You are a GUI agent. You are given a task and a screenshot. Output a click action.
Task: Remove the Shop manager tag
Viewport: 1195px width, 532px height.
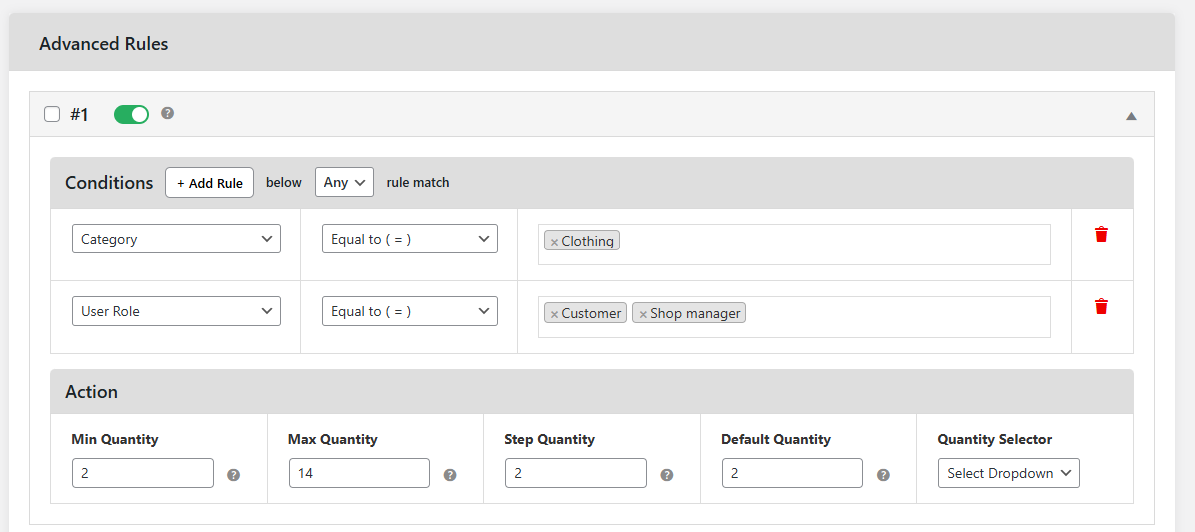pyautogui.click(x=642, y=314)
